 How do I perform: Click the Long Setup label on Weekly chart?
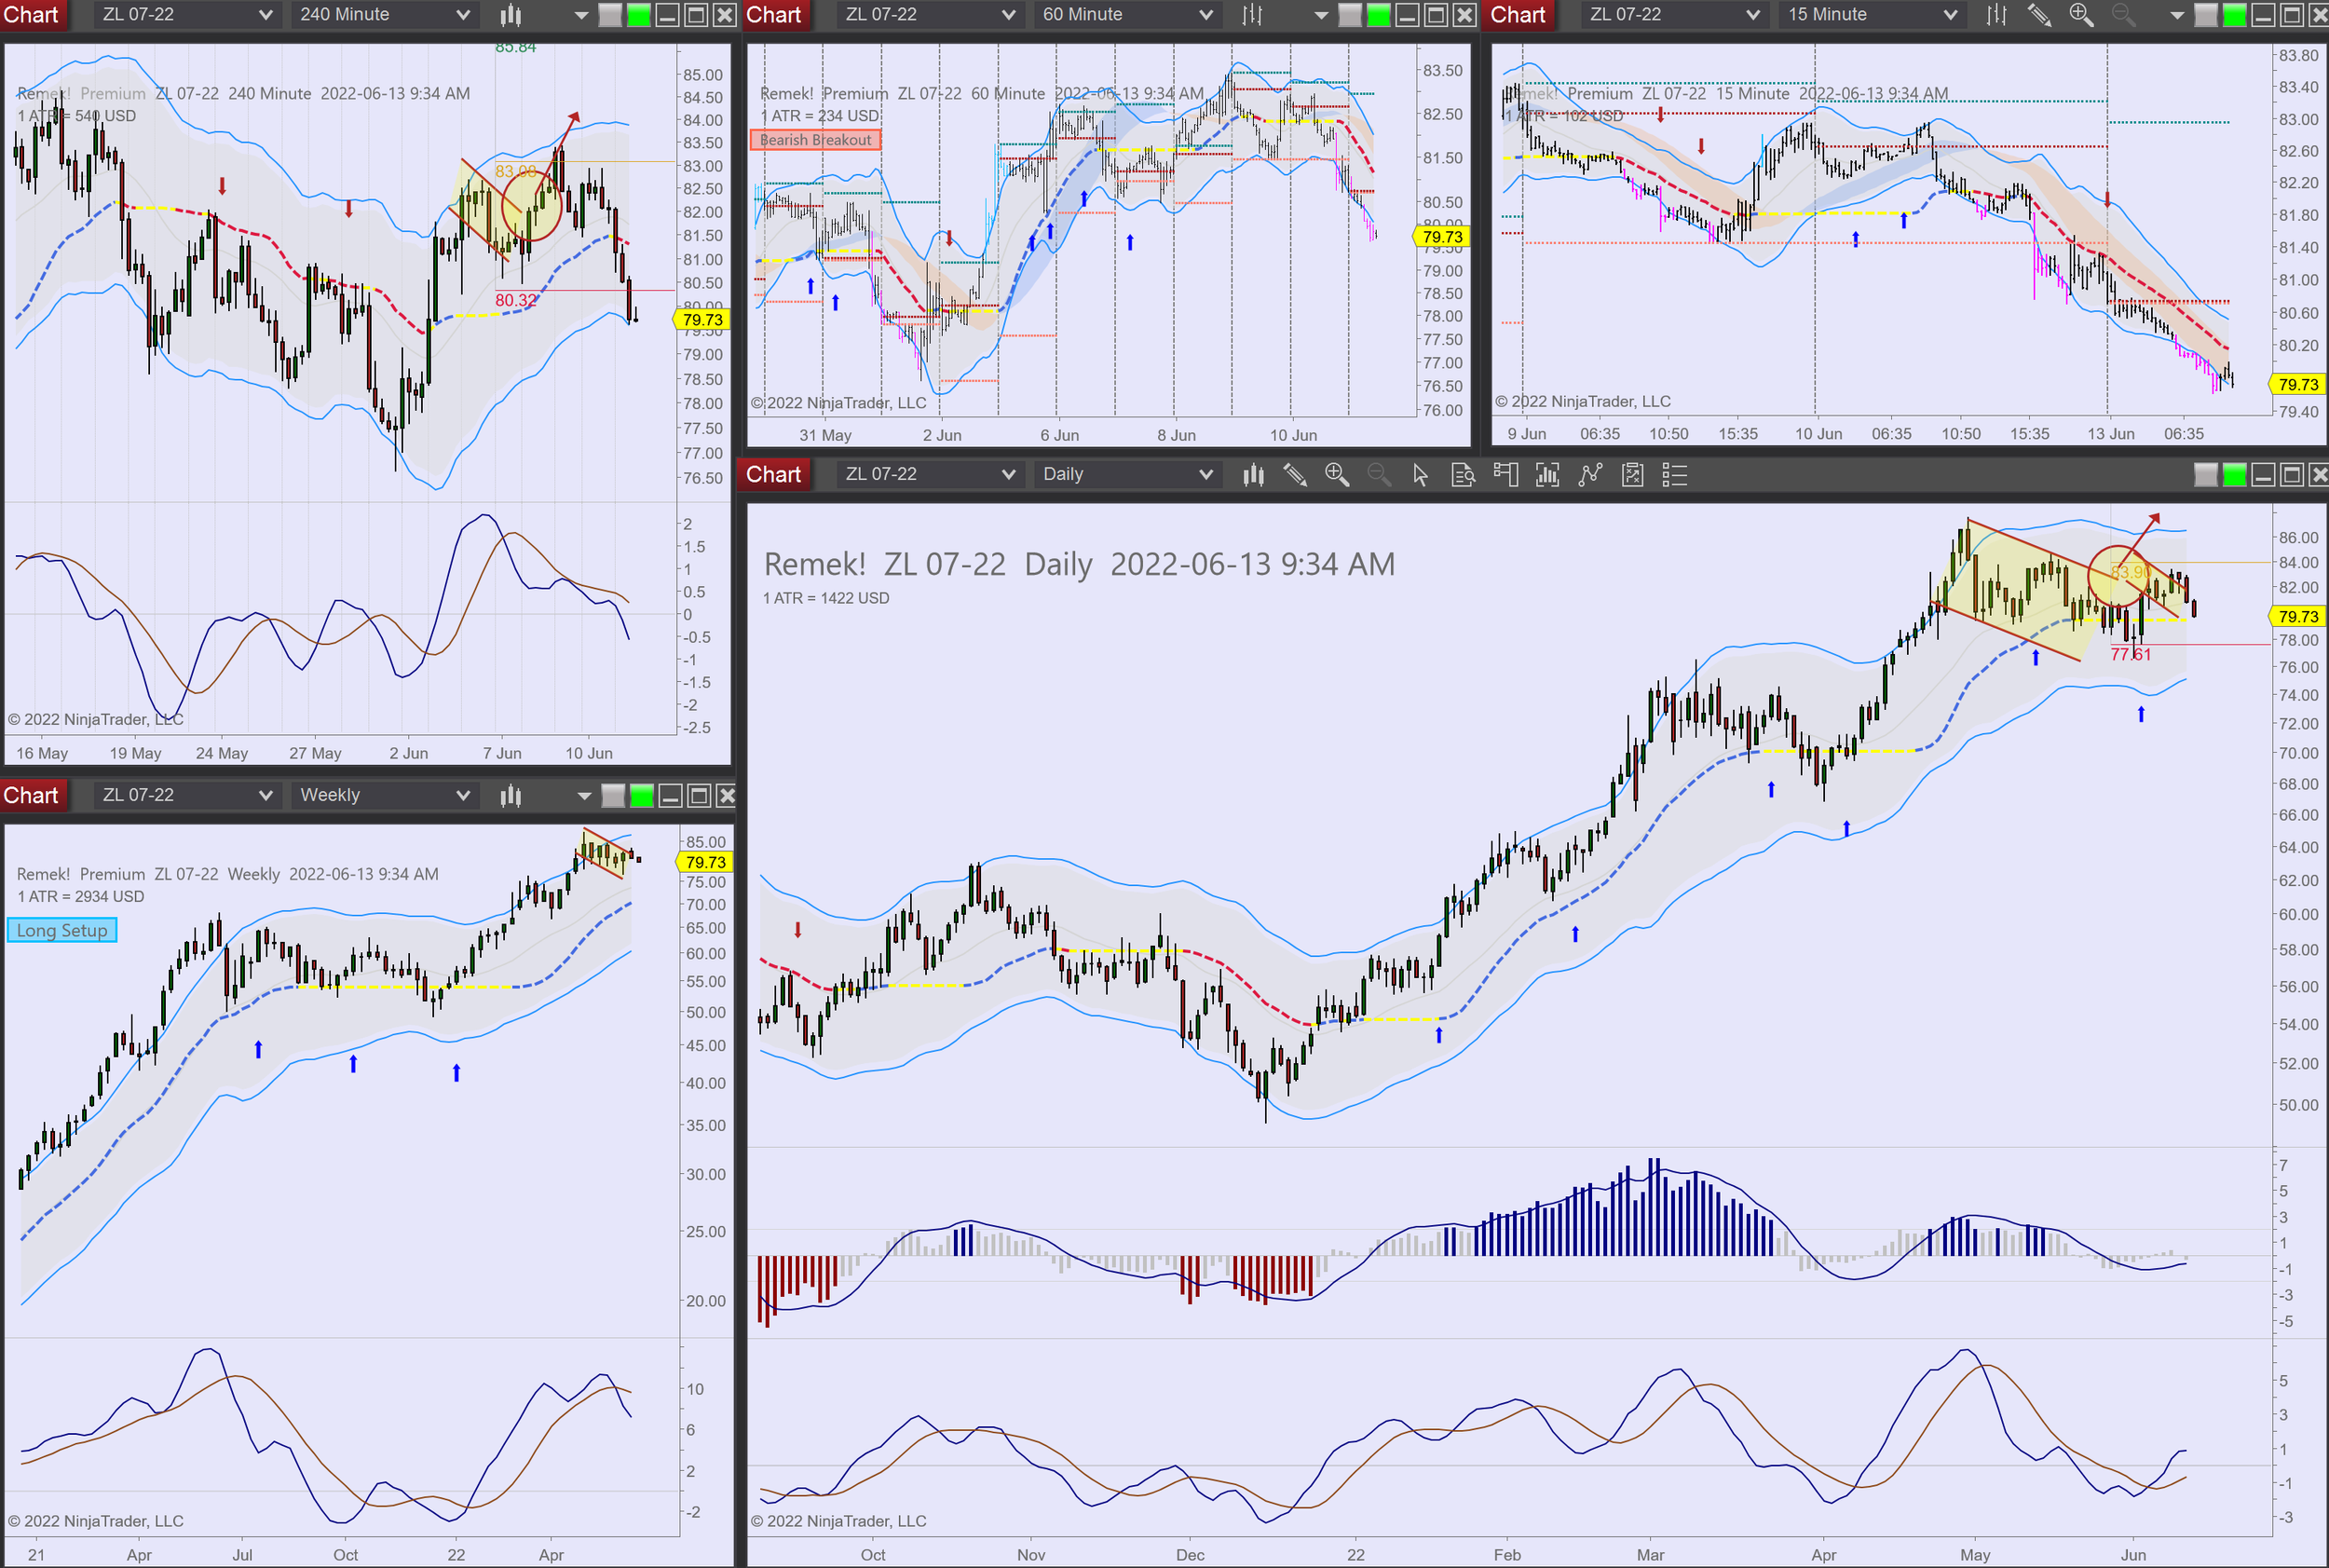(x=62, y=931)
